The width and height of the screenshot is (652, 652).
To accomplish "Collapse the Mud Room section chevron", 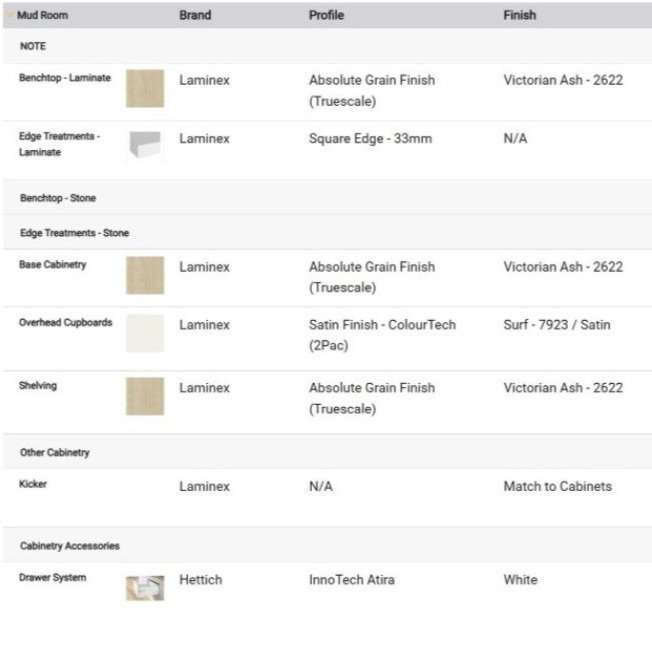I will point(9,15).
